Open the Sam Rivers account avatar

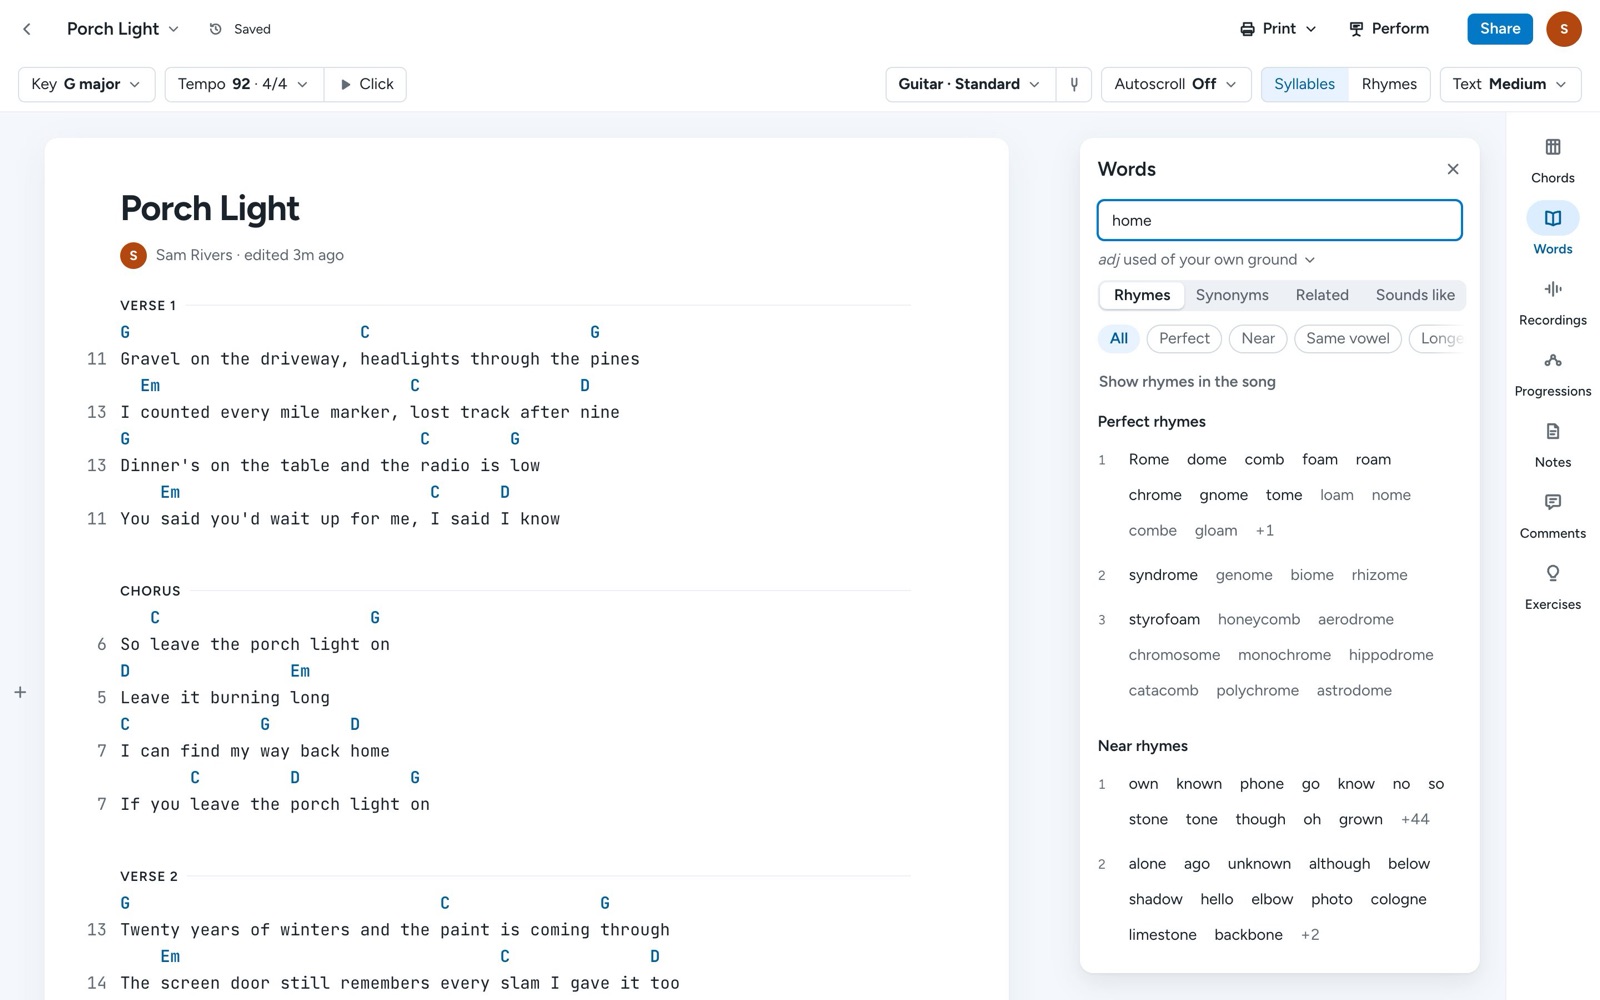(x=1563, y=29)
